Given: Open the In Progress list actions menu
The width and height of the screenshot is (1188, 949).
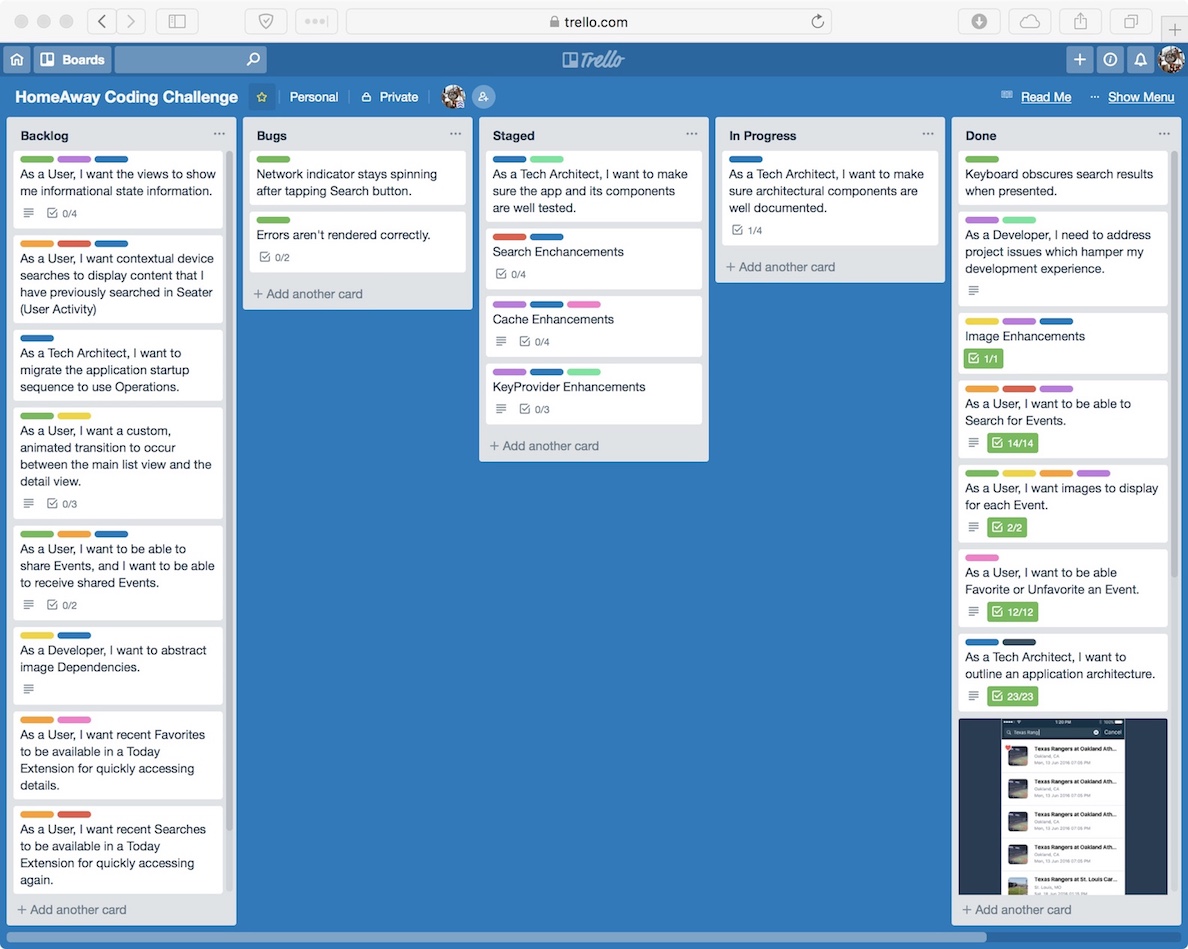Looking at the screenshot, I should (x=928, y=134).
